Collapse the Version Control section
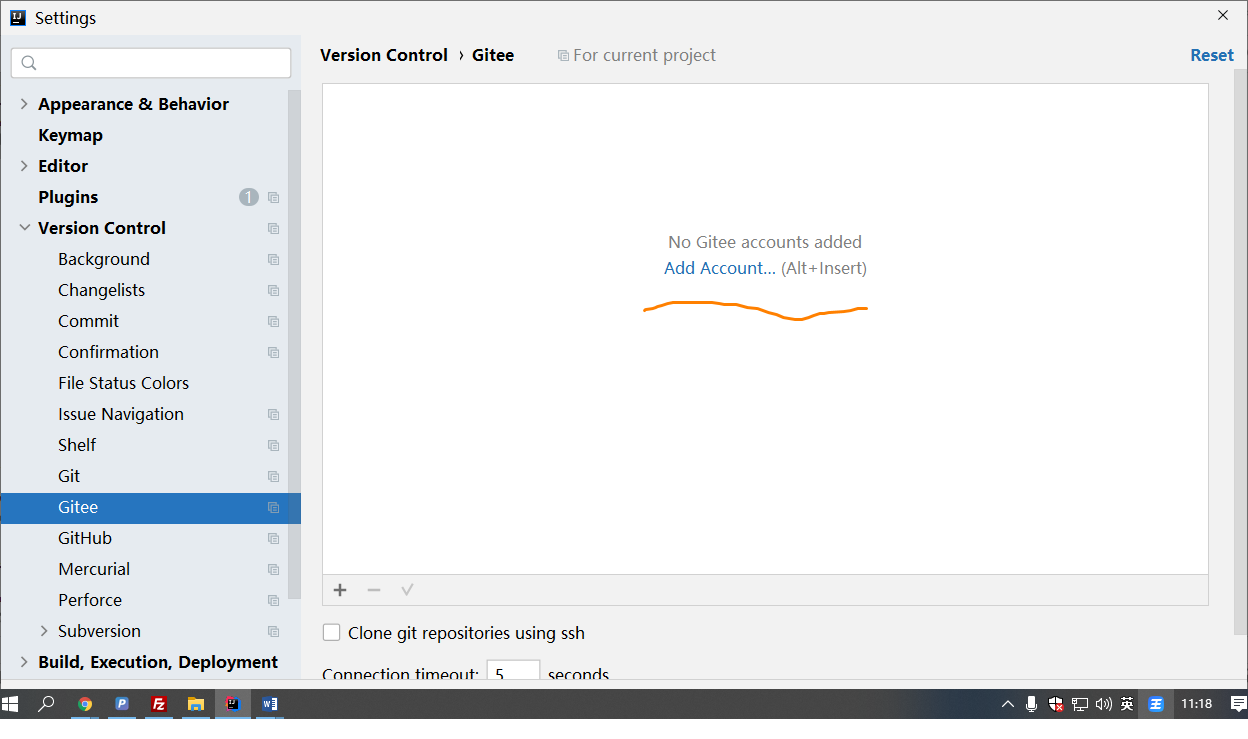Image resolution: width=1248 pixels, height=739 pixels. coord(24,228)
